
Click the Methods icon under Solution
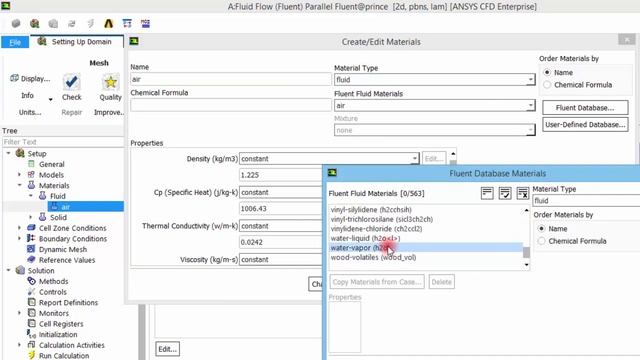pyautogui.click(x=31, y=281)
